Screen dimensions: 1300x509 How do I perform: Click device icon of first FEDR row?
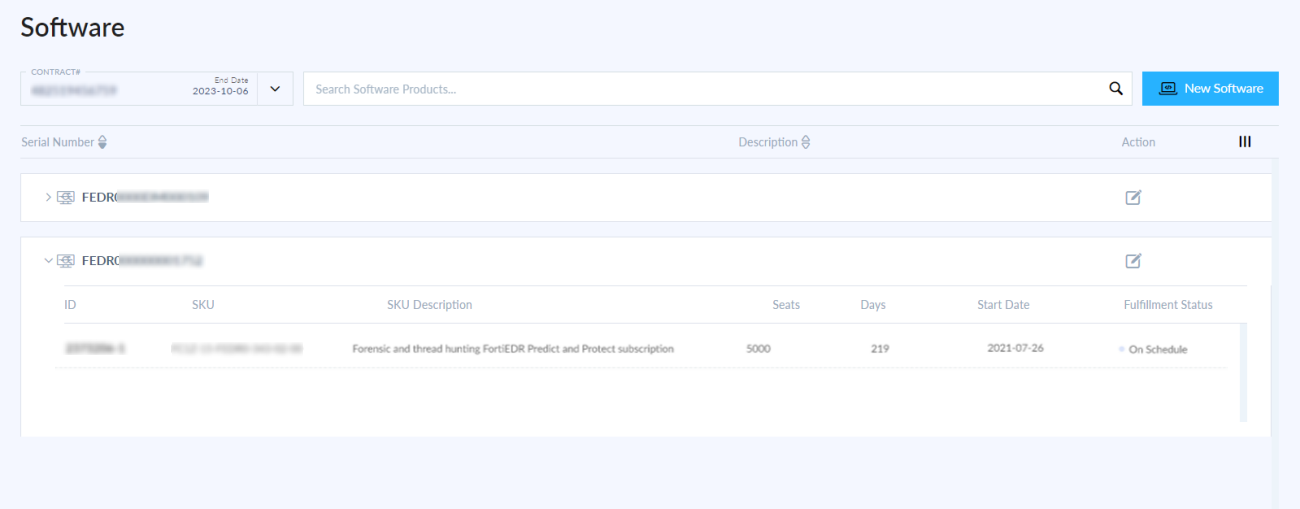coord(66,197)
